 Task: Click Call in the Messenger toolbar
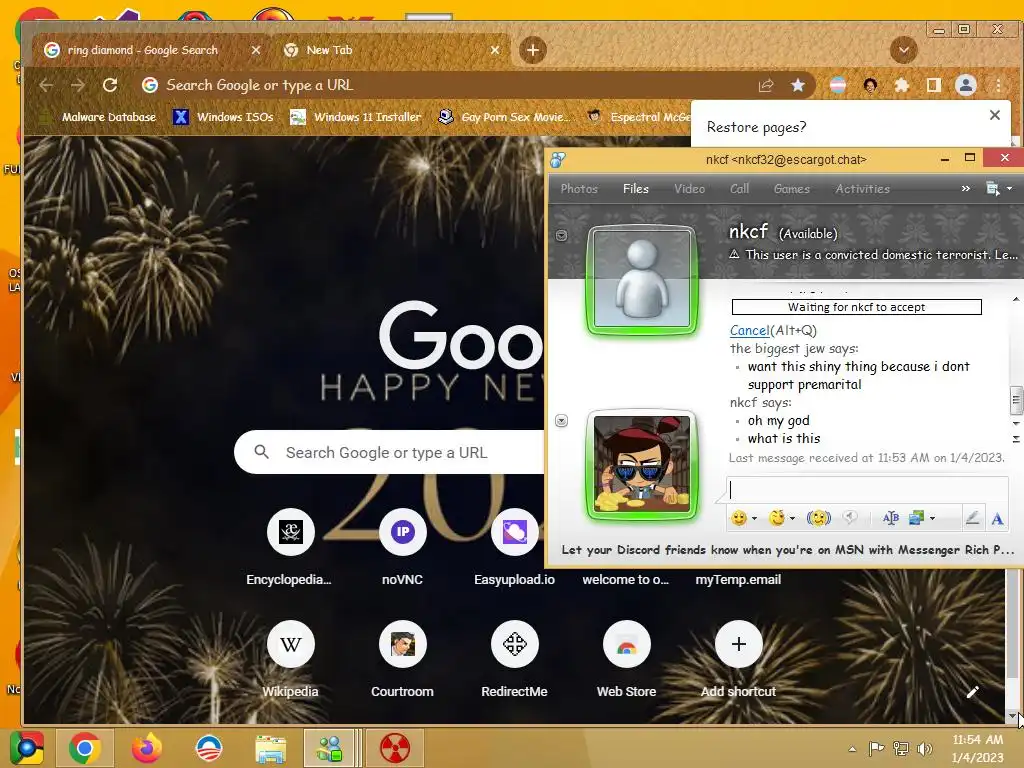tap(739, 189)
